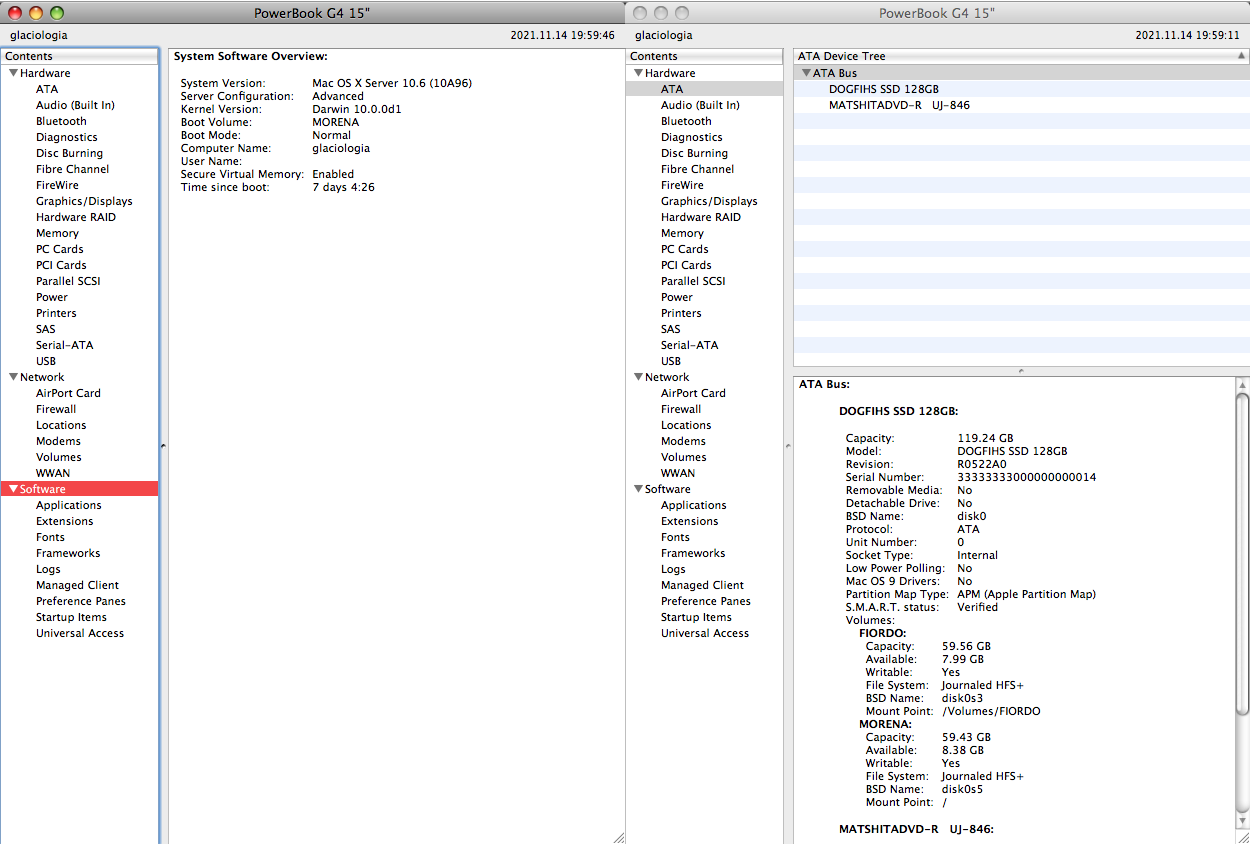Click the ATA details pane scrollbar

click(1242, 554)
